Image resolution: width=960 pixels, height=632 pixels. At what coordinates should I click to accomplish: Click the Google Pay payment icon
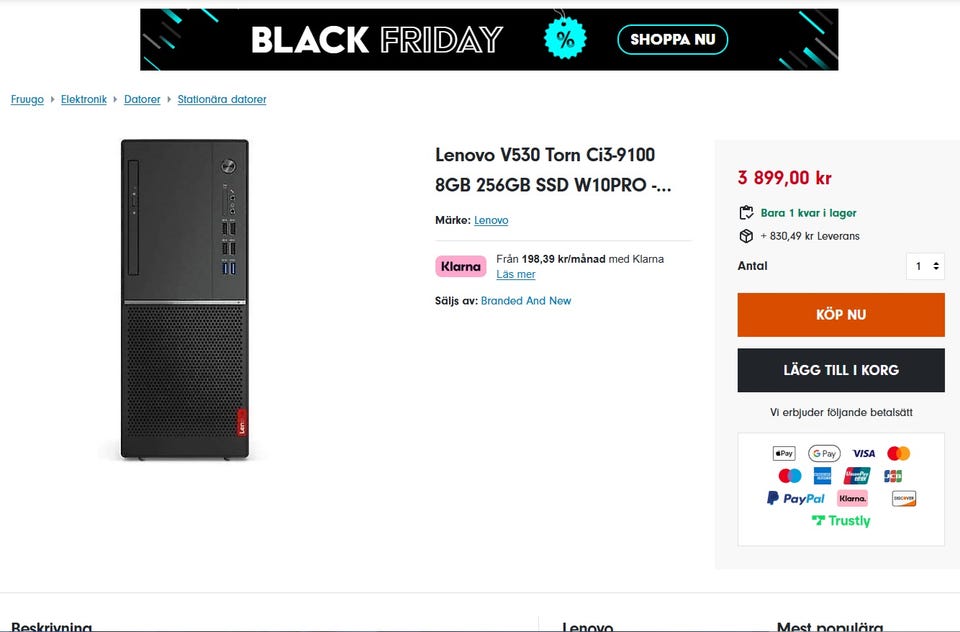coord(824,453)
